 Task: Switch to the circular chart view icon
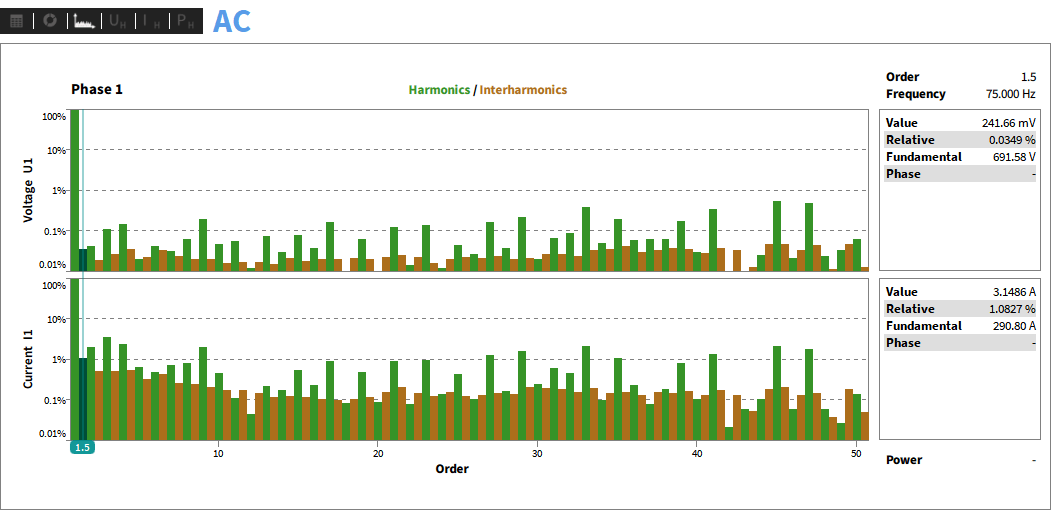pos(49,21)
